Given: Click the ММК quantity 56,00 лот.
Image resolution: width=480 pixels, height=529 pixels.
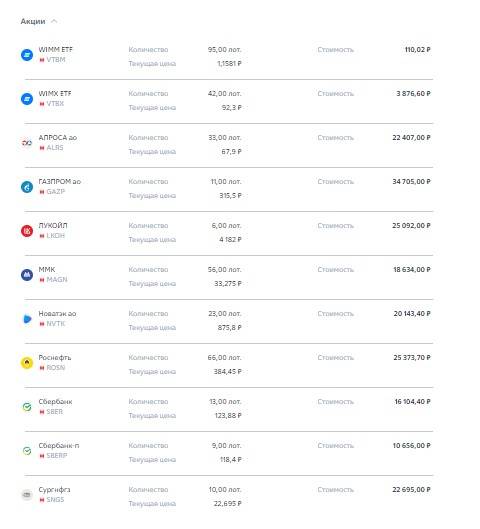Looking at the screenshot, I should 224,270.
